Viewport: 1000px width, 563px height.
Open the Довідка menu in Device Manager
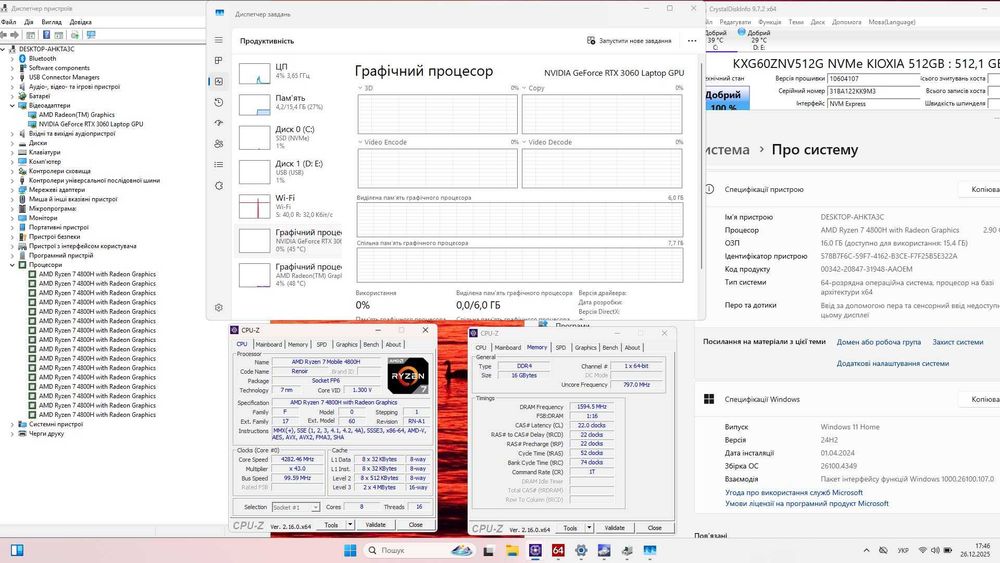[x=80, y=22]
